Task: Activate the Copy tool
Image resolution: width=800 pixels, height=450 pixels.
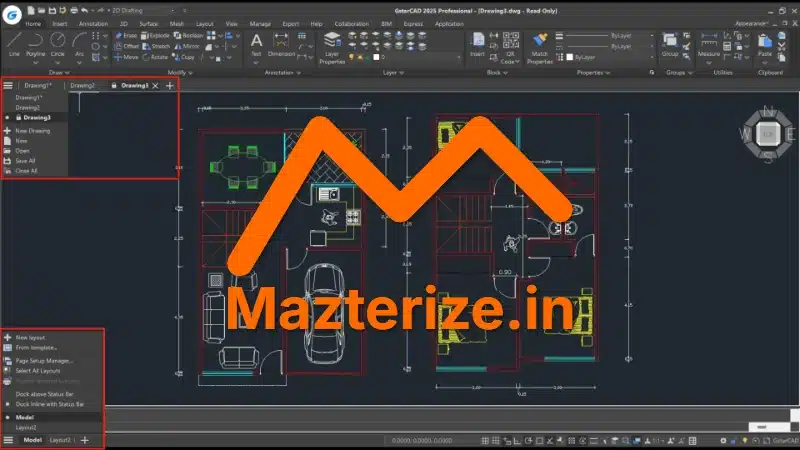Action: 183,57
